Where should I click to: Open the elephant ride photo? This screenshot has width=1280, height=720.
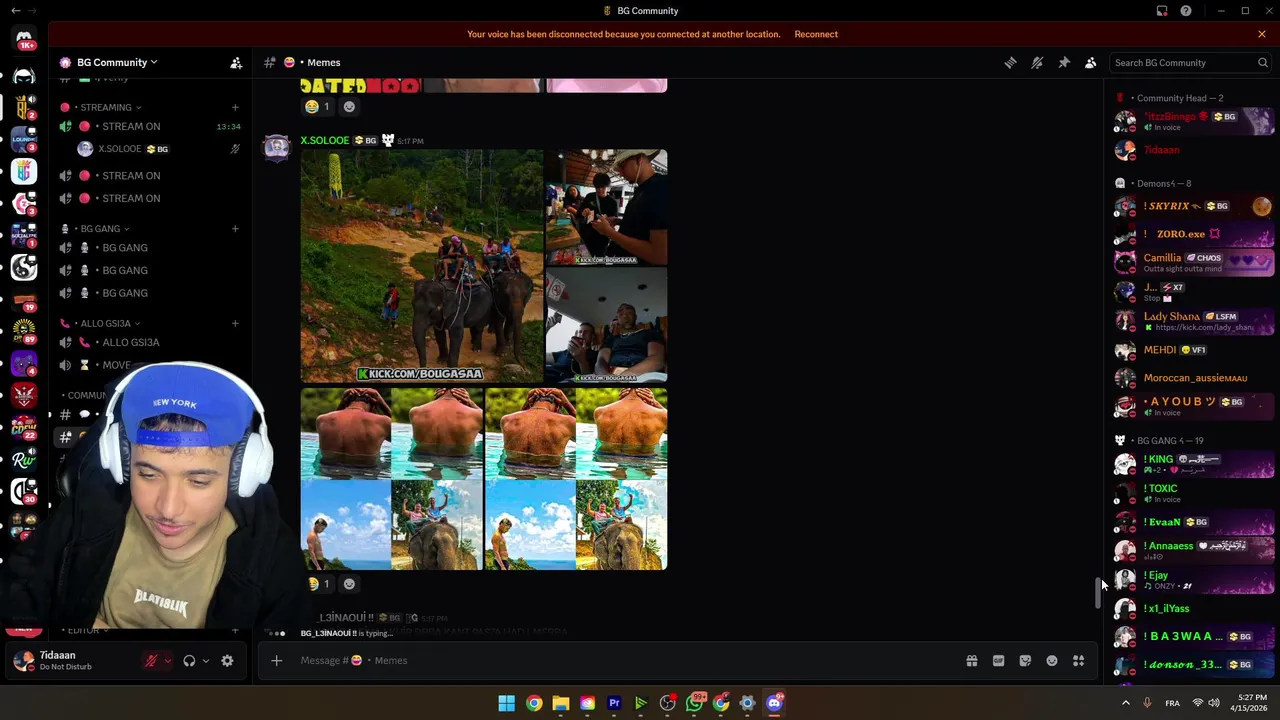[422, 266]
